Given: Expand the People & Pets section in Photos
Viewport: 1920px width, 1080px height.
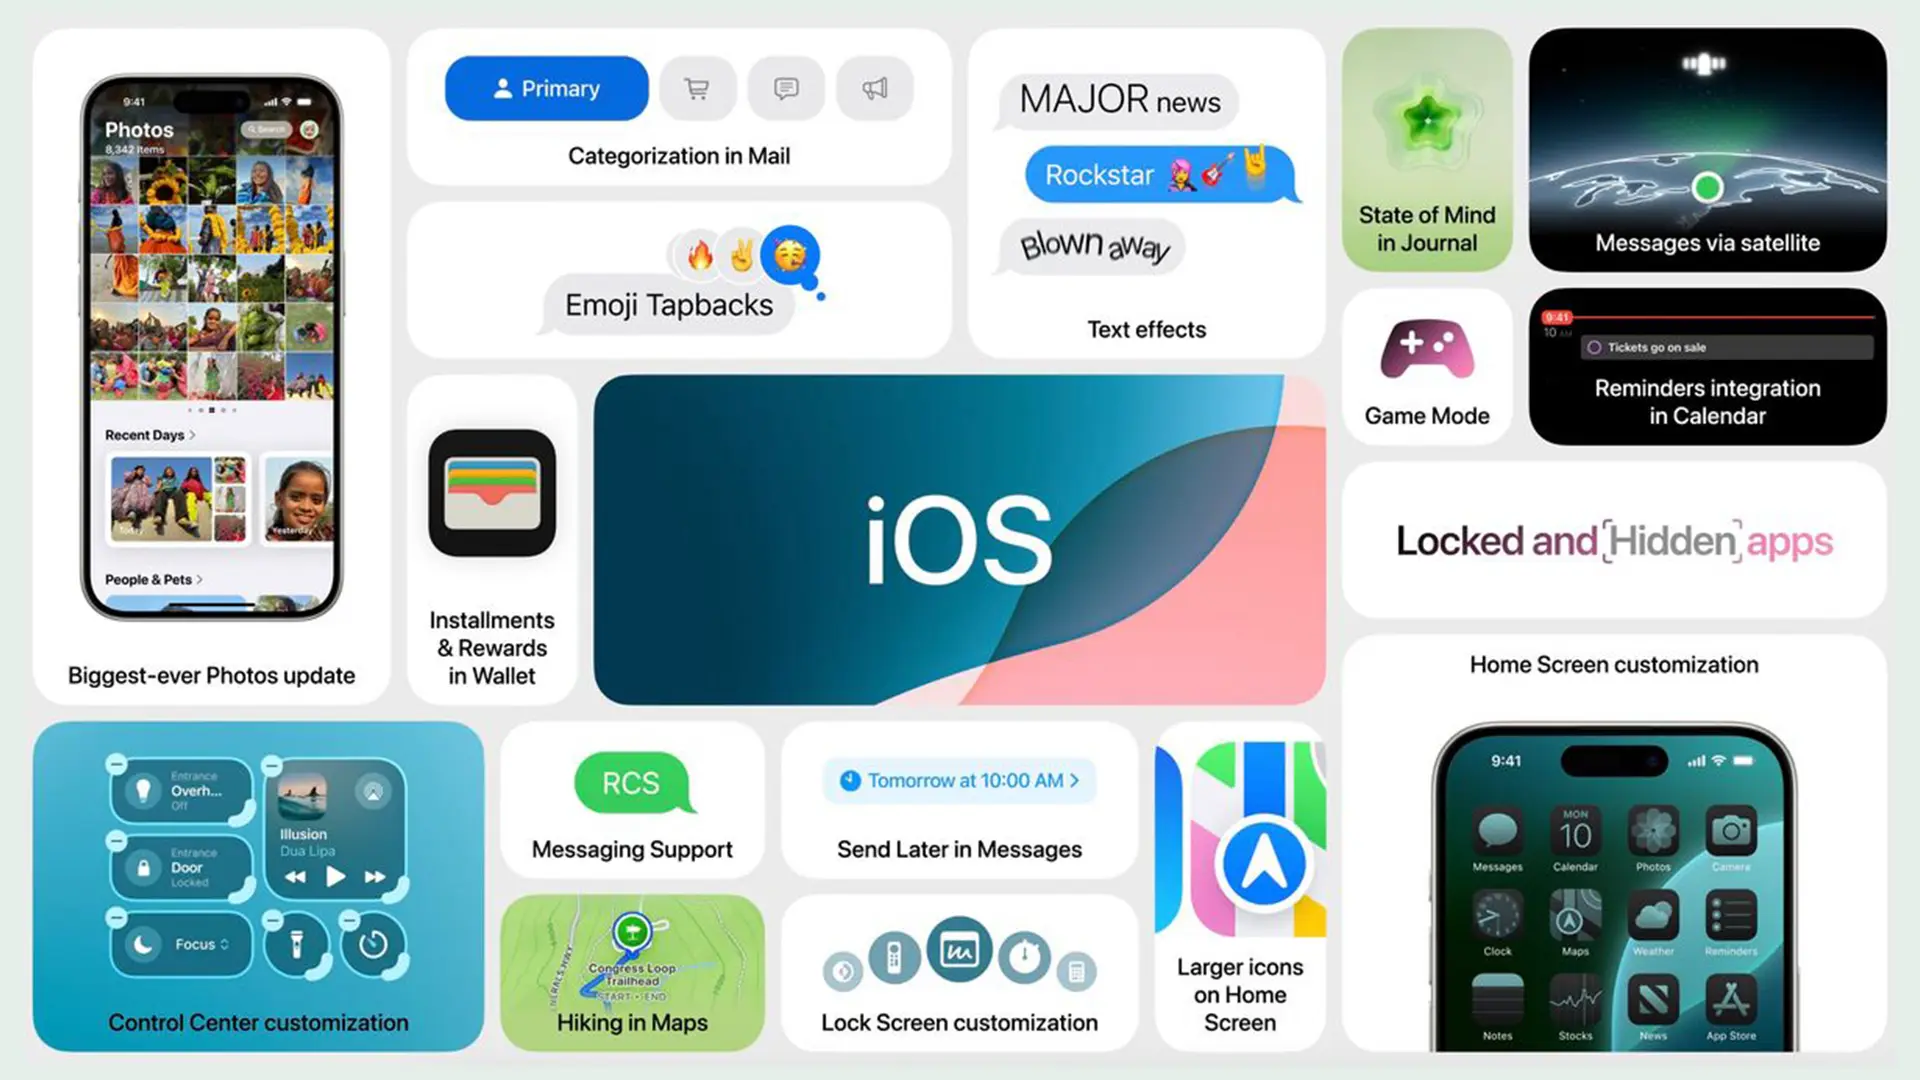Looking at the screenshot, I should [153, 579].
